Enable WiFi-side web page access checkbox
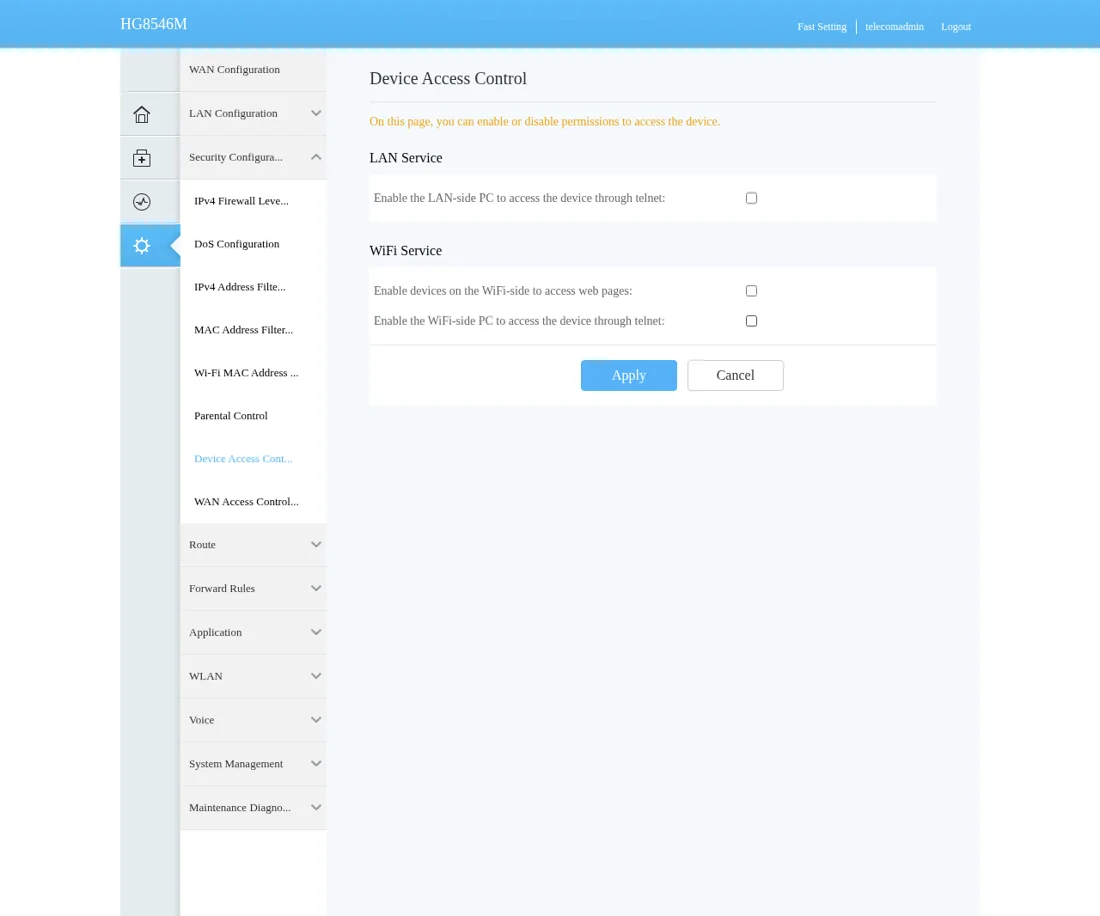The width and height of the screenshot is (1100, 916). 751,291
